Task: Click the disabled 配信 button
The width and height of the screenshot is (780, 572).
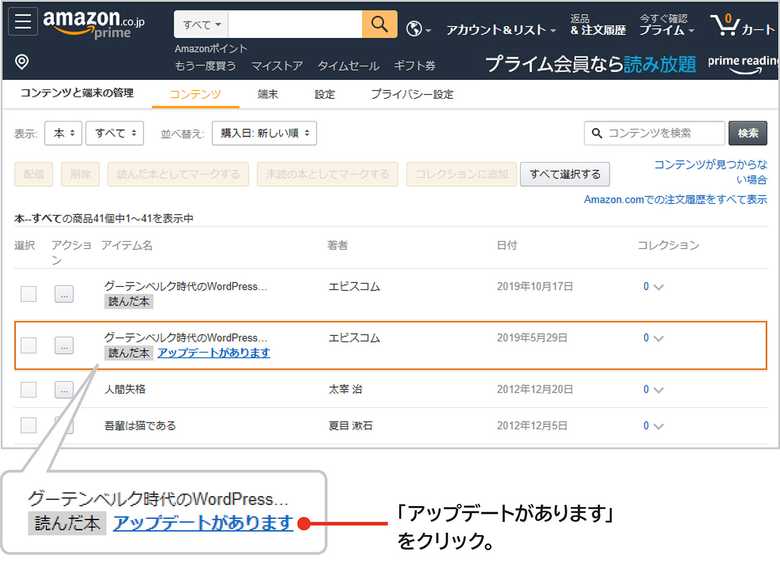Action: pyautogui.click(x=33, y=174)
